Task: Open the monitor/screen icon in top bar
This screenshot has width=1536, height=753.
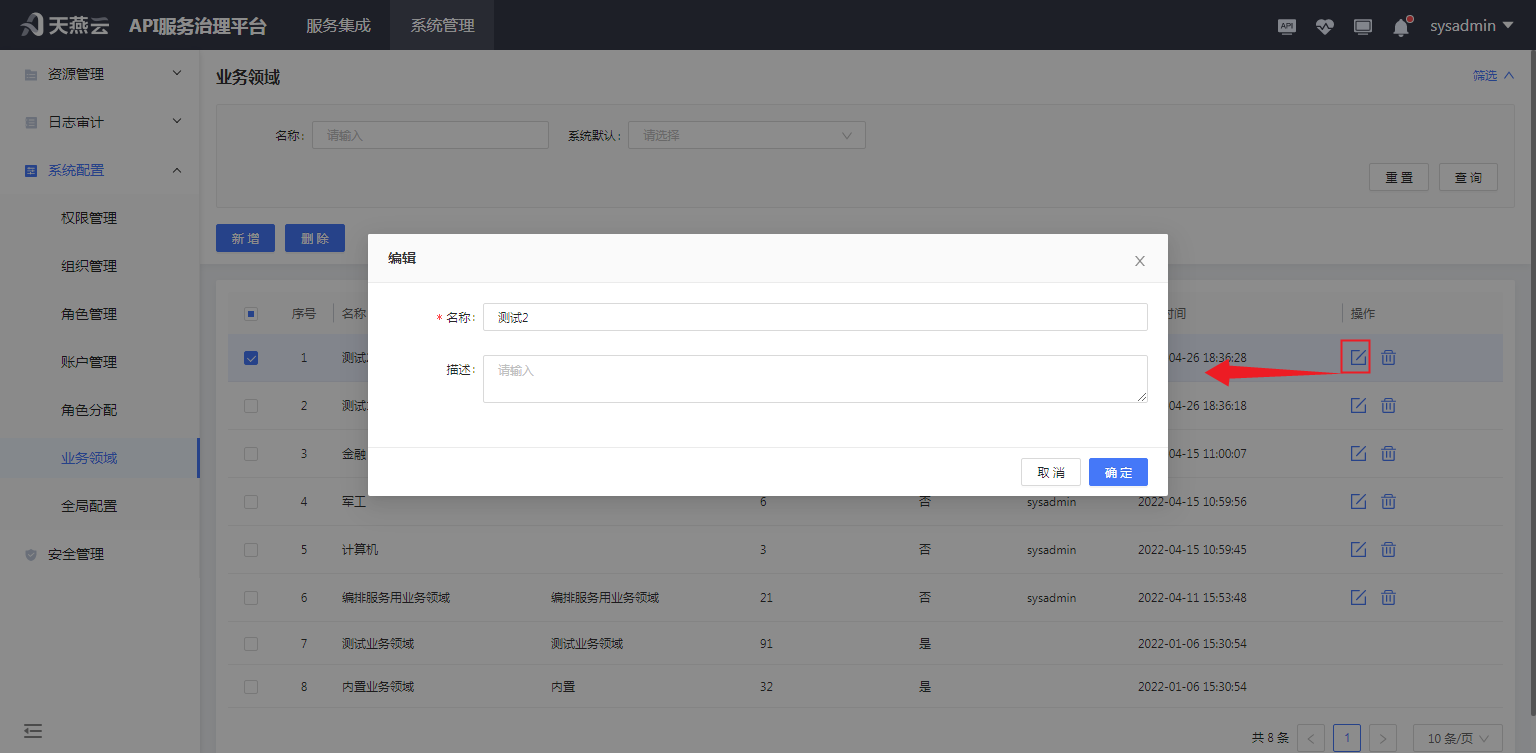Action: click(x=1362, y=26)
